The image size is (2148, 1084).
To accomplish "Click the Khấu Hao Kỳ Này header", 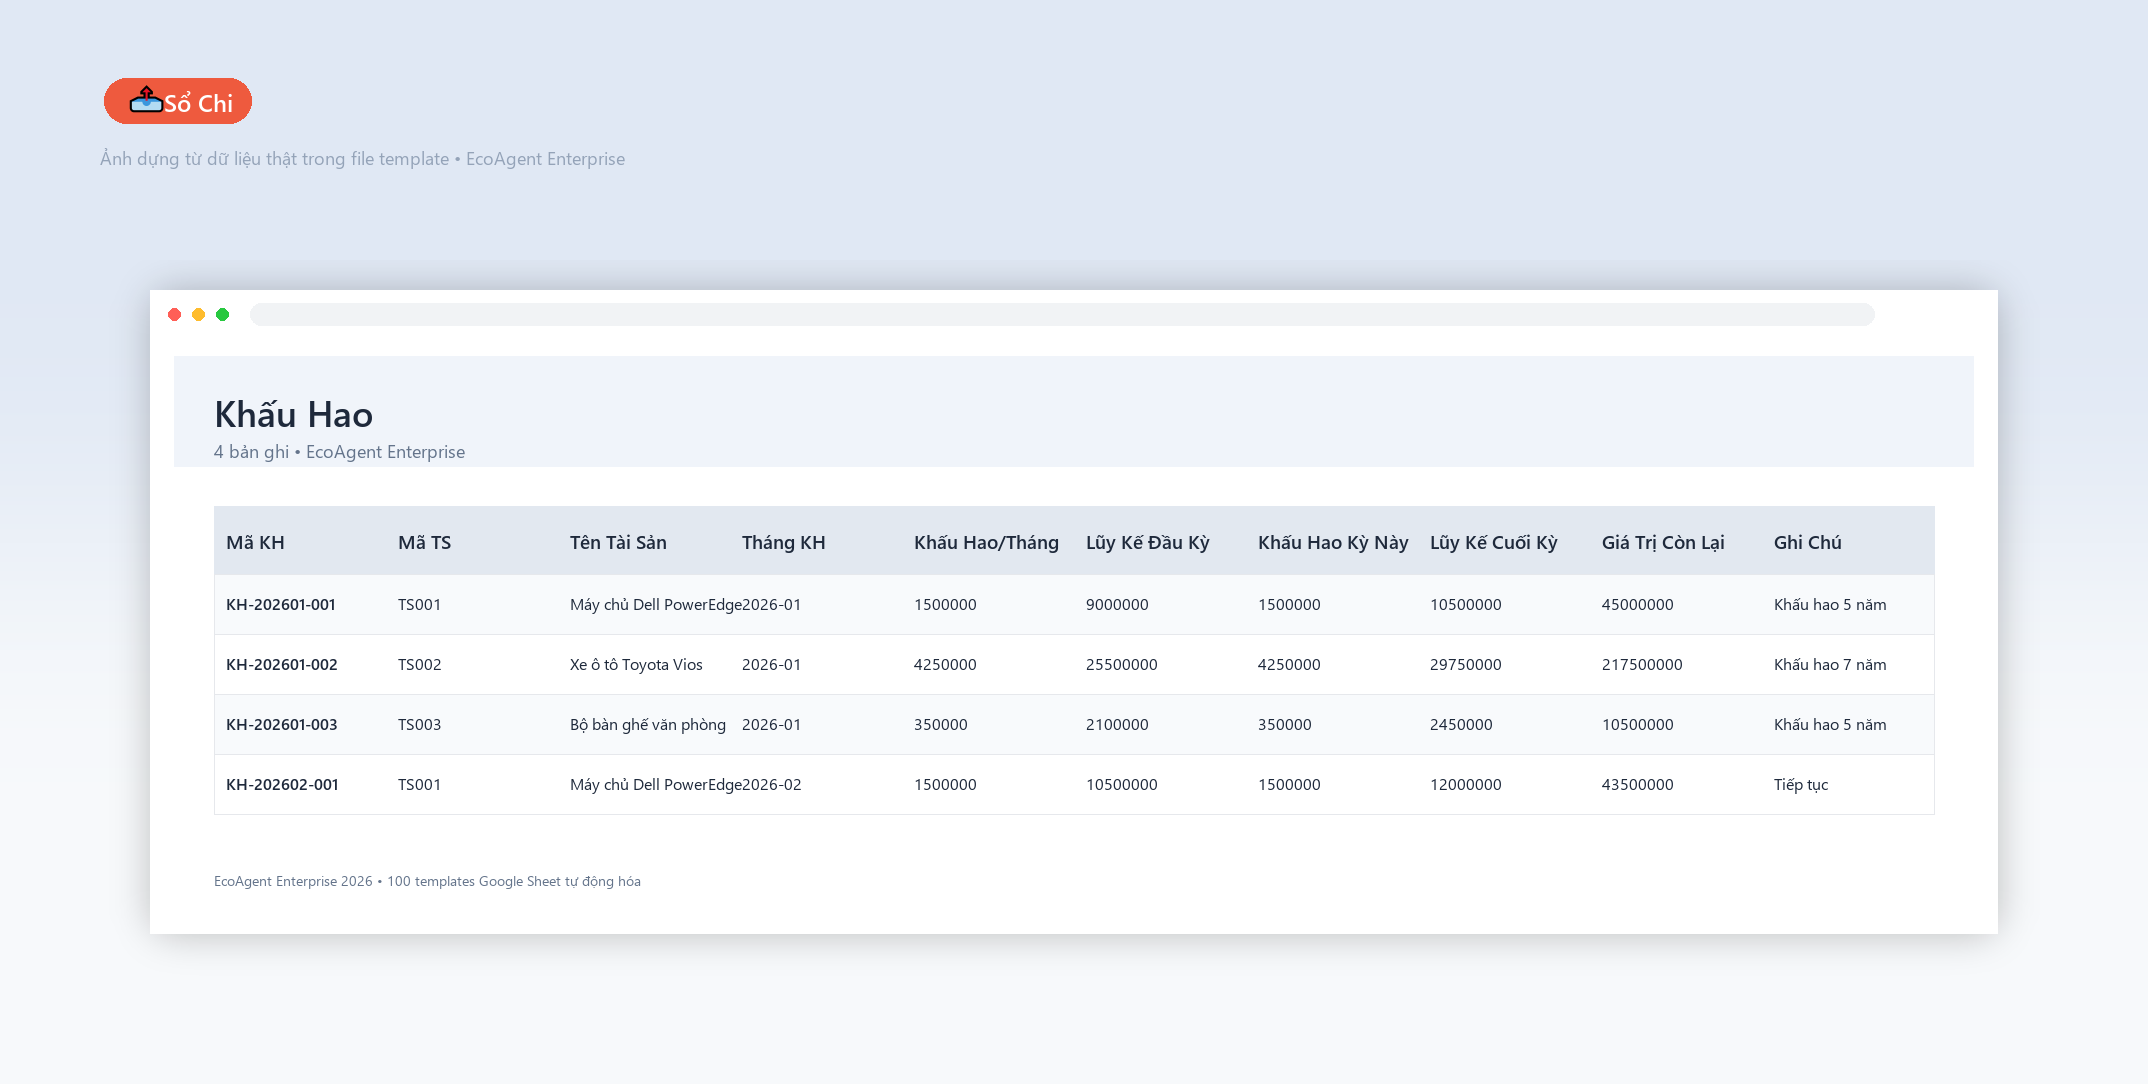I will [x=1333, y=542].
